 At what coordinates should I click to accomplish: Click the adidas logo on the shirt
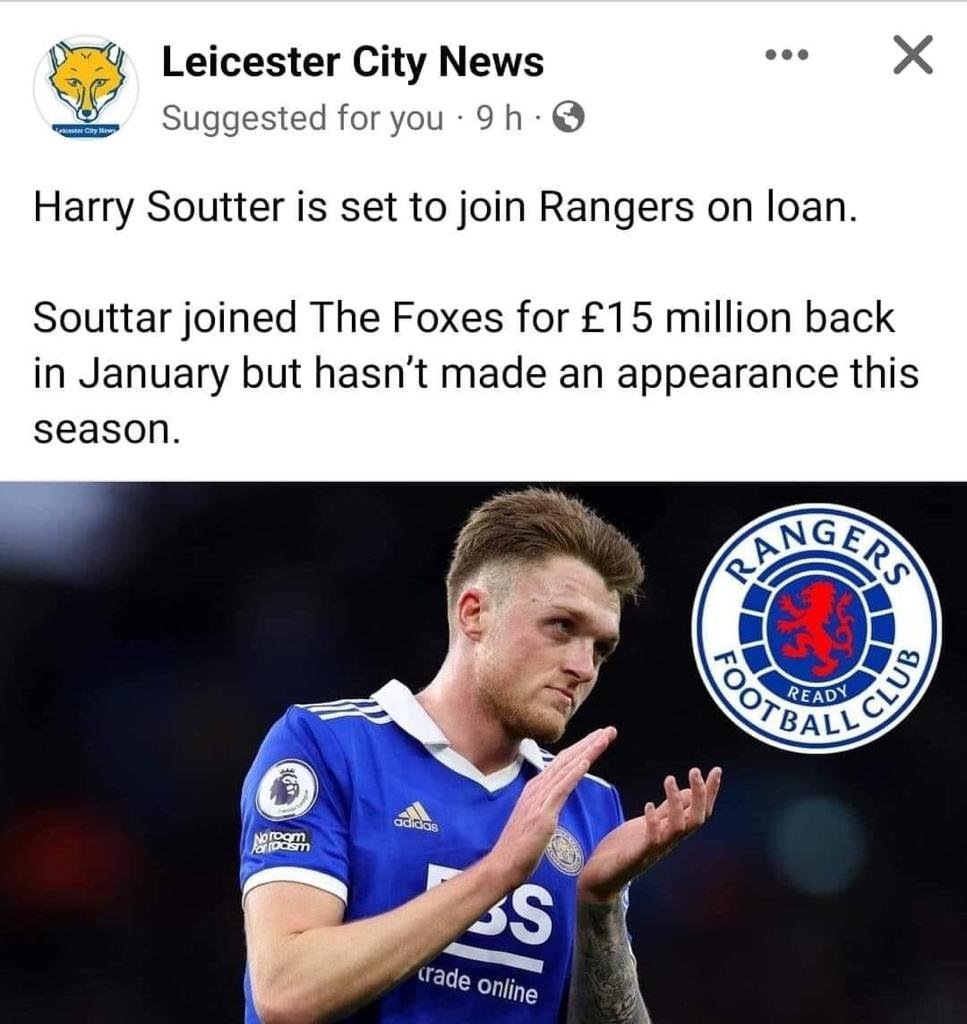pos(416,817)
